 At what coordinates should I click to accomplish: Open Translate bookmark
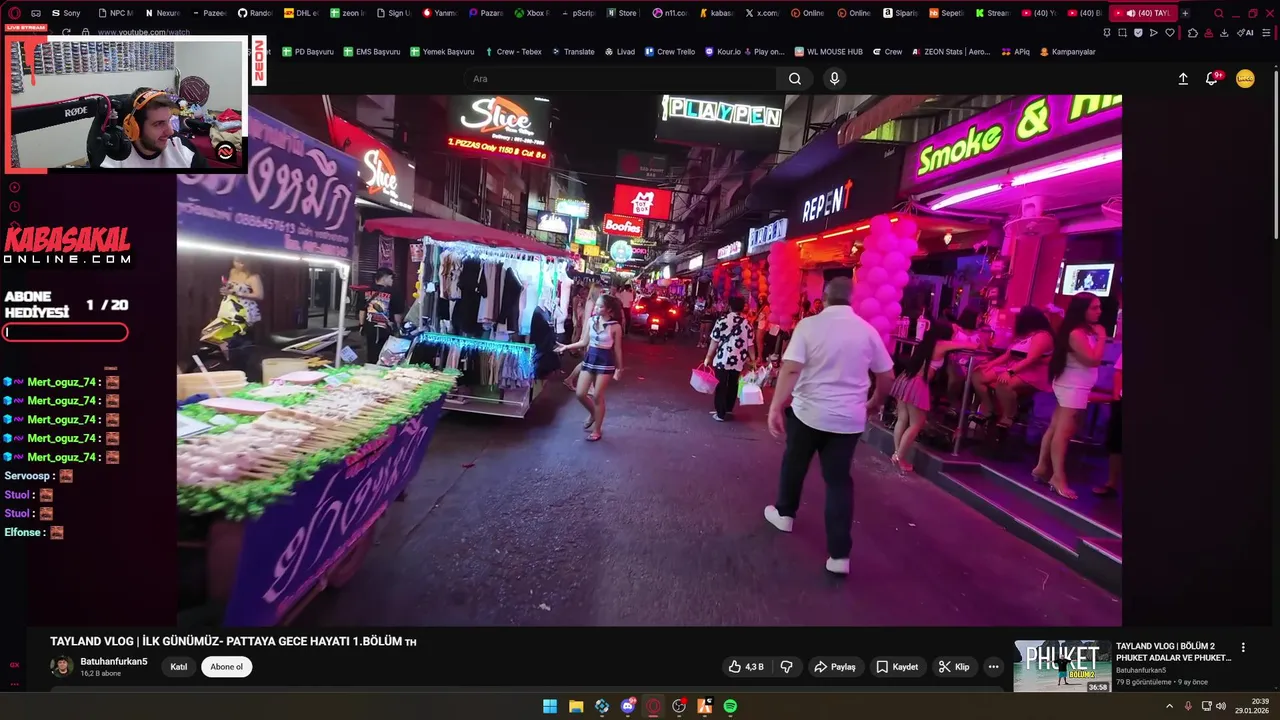[572, 52]
